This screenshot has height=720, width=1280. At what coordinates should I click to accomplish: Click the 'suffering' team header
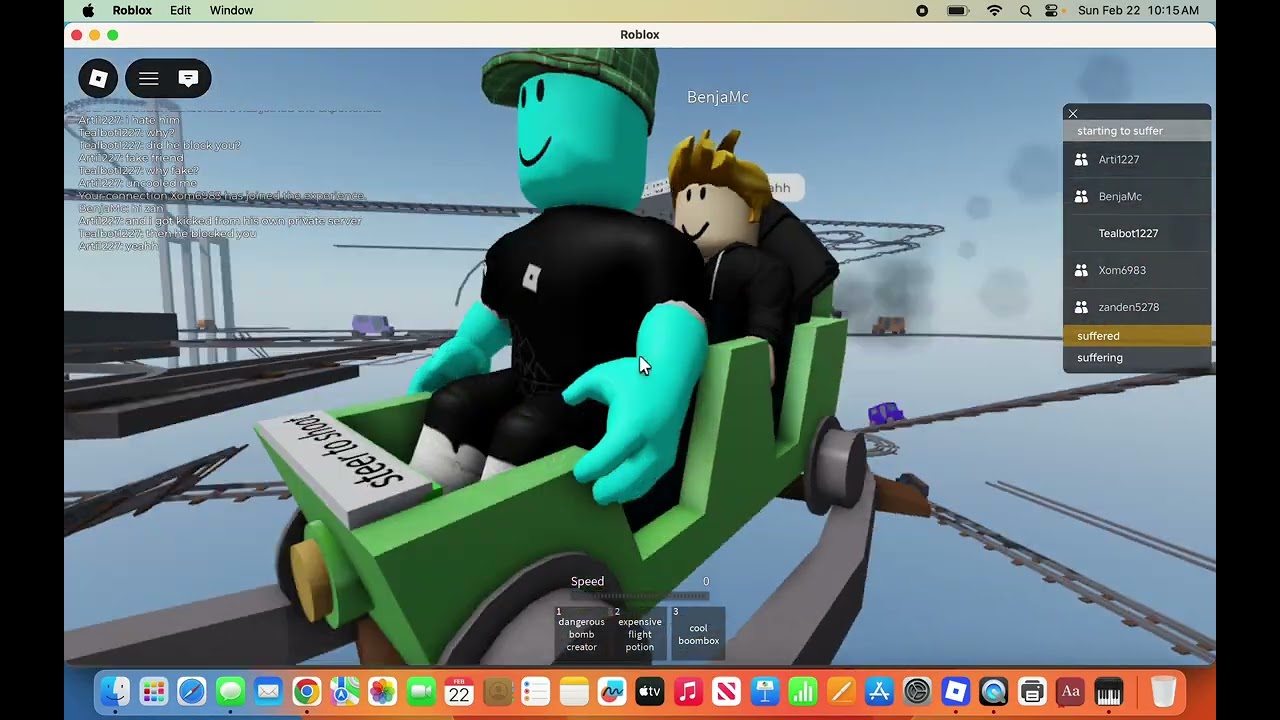pos(1137,358)
